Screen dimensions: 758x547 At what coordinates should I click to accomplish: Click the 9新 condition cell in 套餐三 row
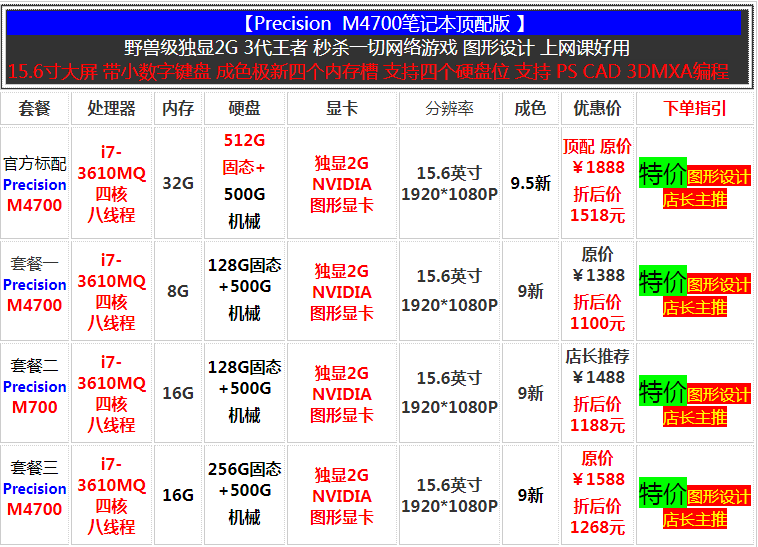pos(530,495)
